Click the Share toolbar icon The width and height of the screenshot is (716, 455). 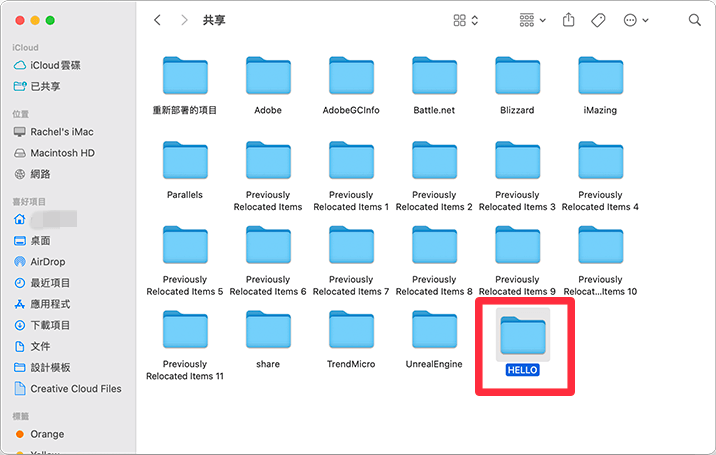point(569,20)
